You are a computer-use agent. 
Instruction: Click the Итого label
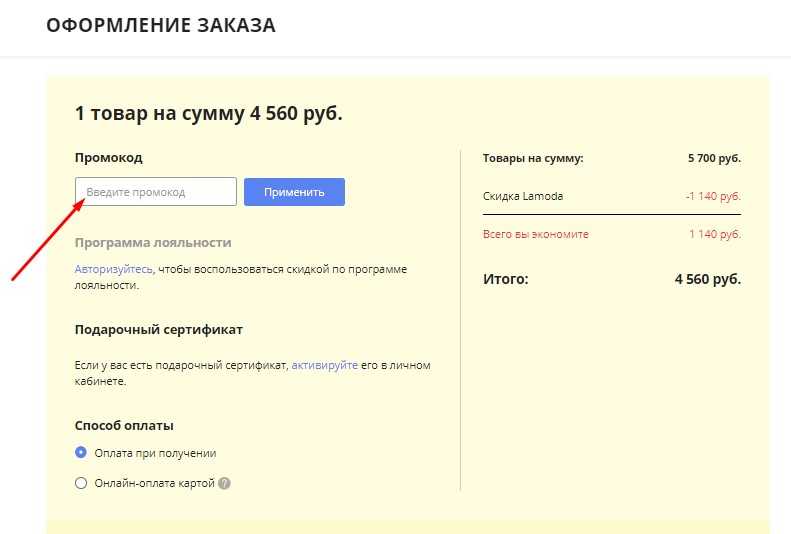click(505, 279)
